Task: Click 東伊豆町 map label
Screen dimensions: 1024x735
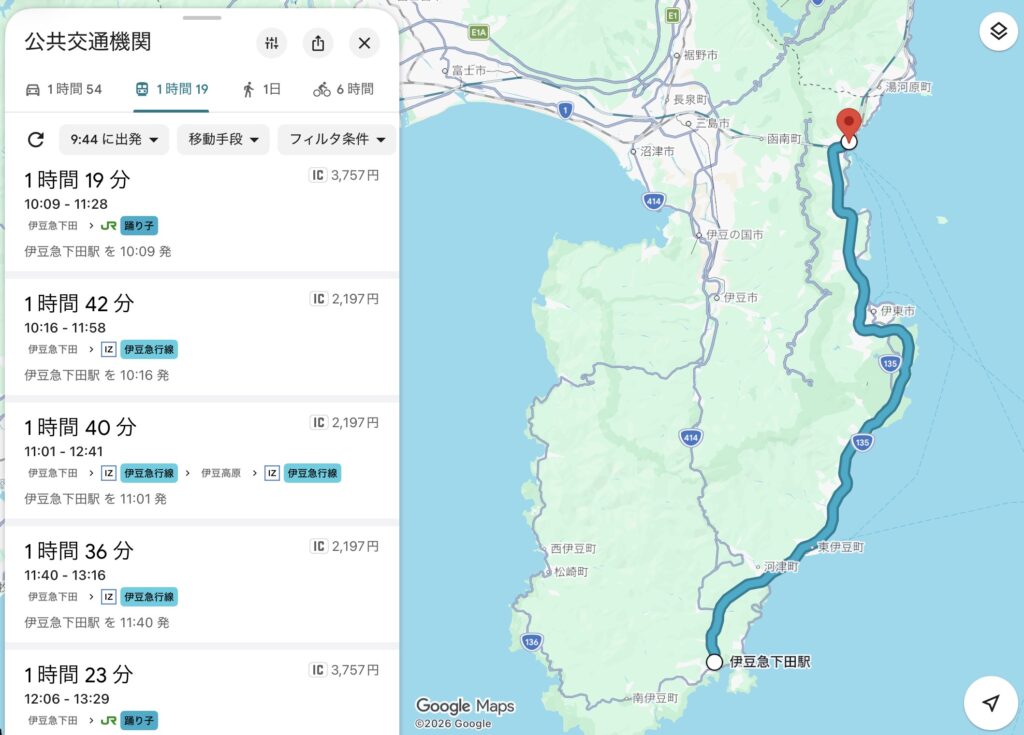Action: pos(841,547)
